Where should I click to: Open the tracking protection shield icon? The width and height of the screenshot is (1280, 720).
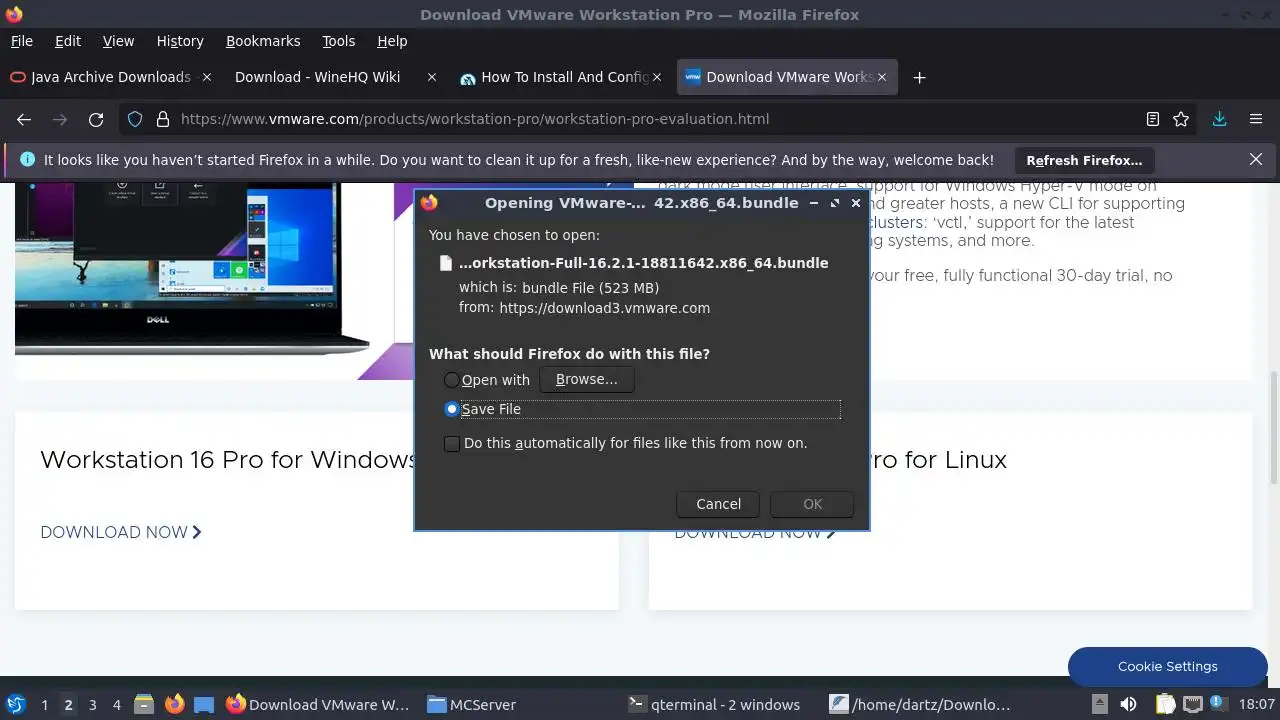pyautogui.click(x=136, y=119)
